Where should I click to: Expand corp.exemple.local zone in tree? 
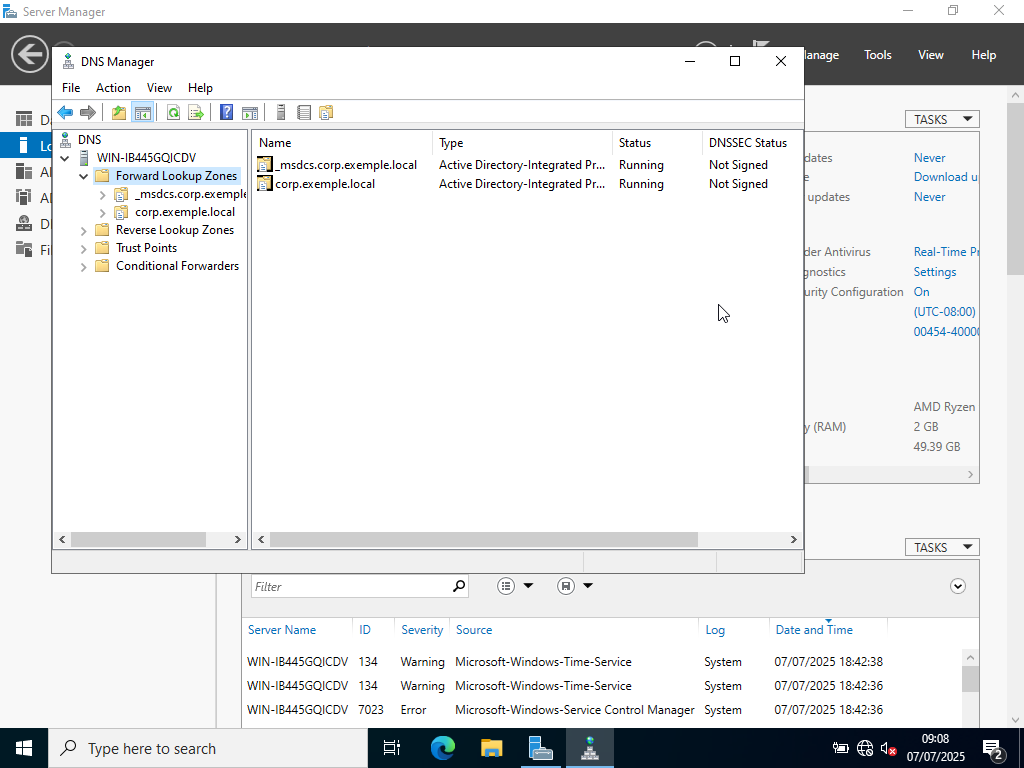103,212
